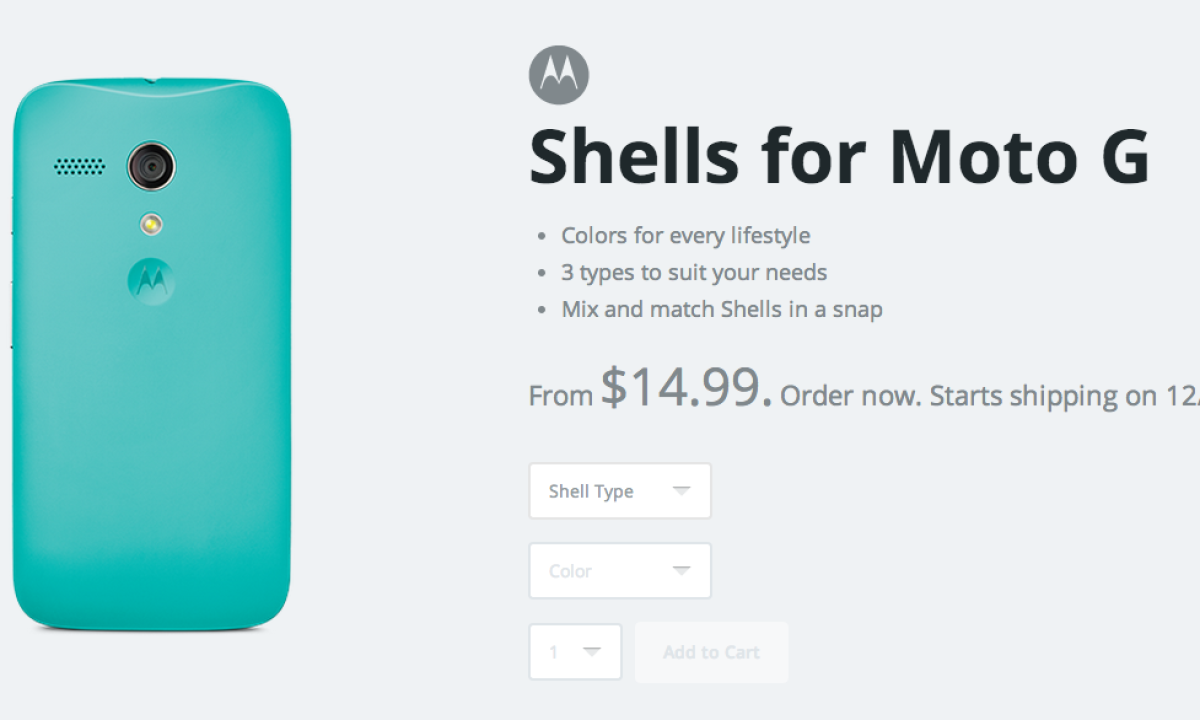Click the $14.99 price
Image resolution: width=1200 pixels, height=720 pixels.
pos(686,388)
